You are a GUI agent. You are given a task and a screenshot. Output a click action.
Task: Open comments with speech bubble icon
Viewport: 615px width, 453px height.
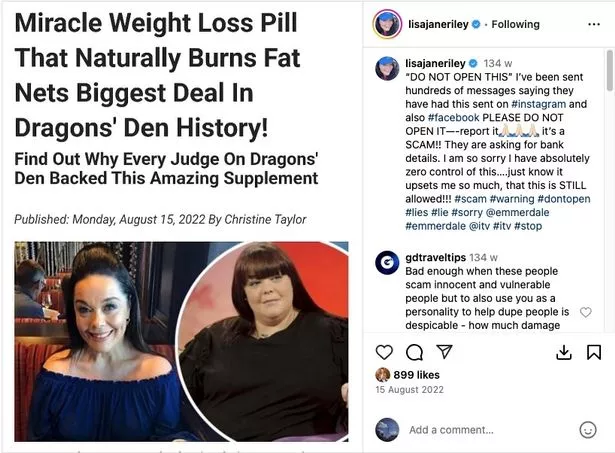point(414,352)
